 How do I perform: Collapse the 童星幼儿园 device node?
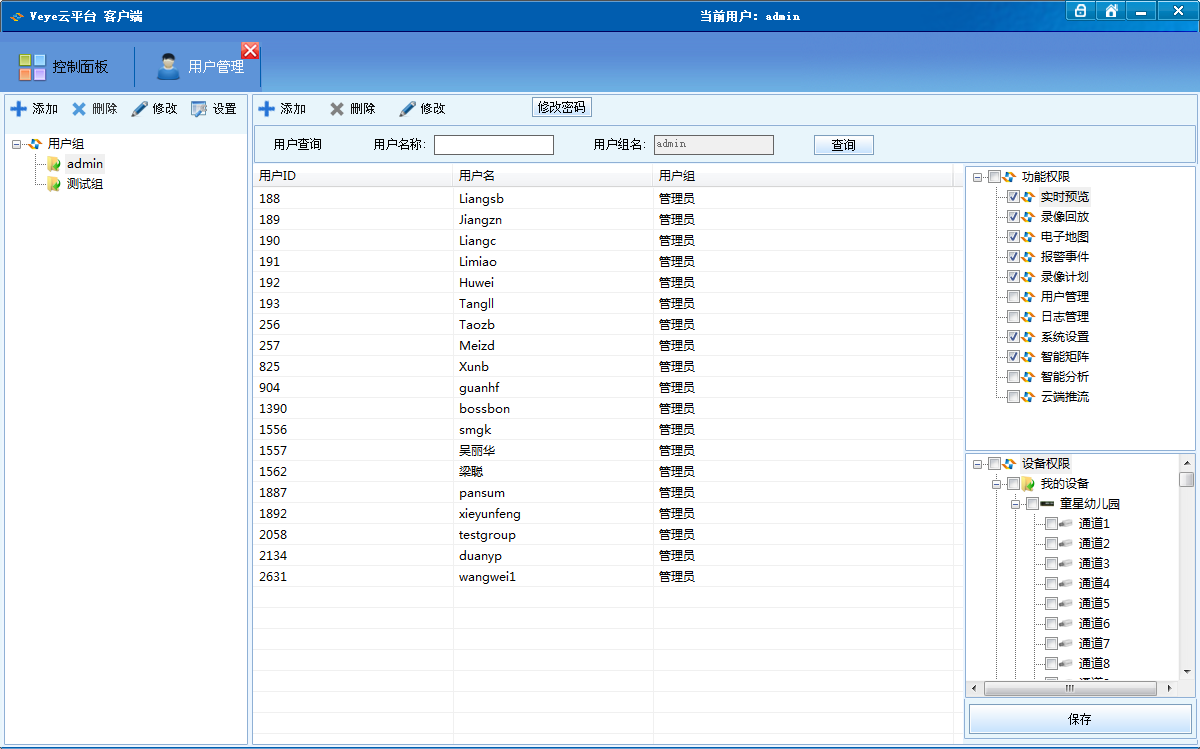pyautogui.click(x=1015, y=504)
